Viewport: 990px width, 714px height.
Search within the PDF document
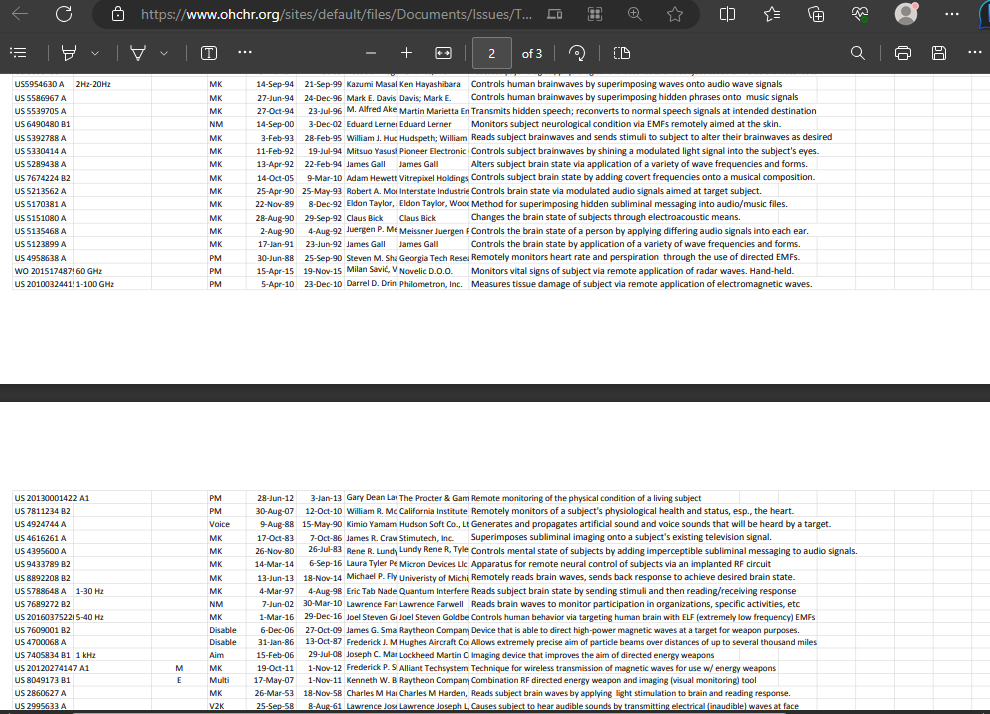(x=857, y=53)
